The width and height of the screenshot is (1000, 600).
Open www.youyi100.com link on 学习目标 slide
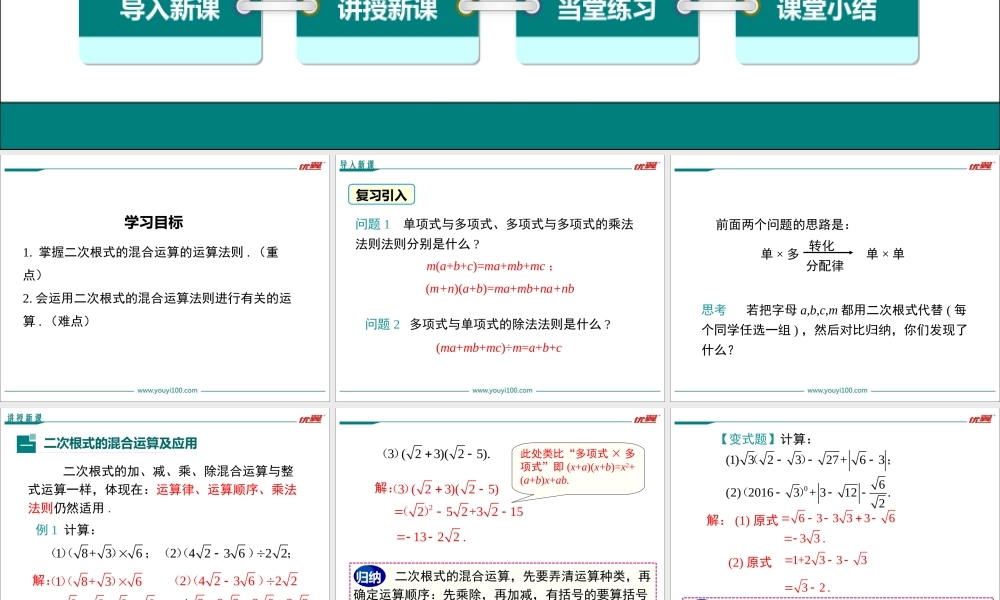tap(166, 391)
